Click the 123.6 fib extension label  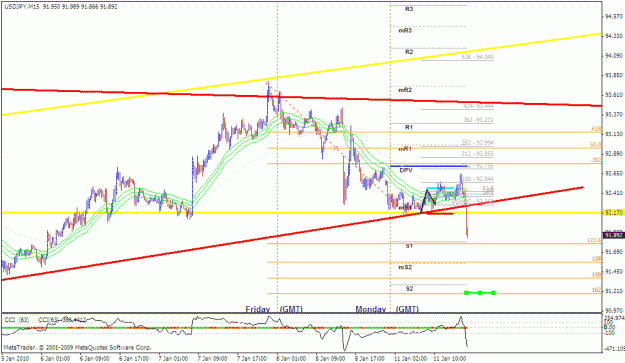tap(594, 240)
